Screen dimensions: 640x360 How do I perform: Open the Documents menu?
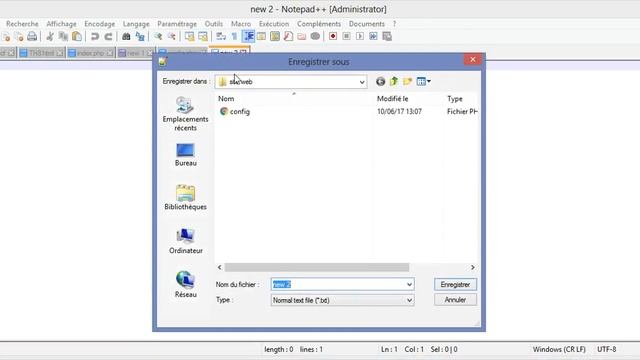tap(367, 24)
